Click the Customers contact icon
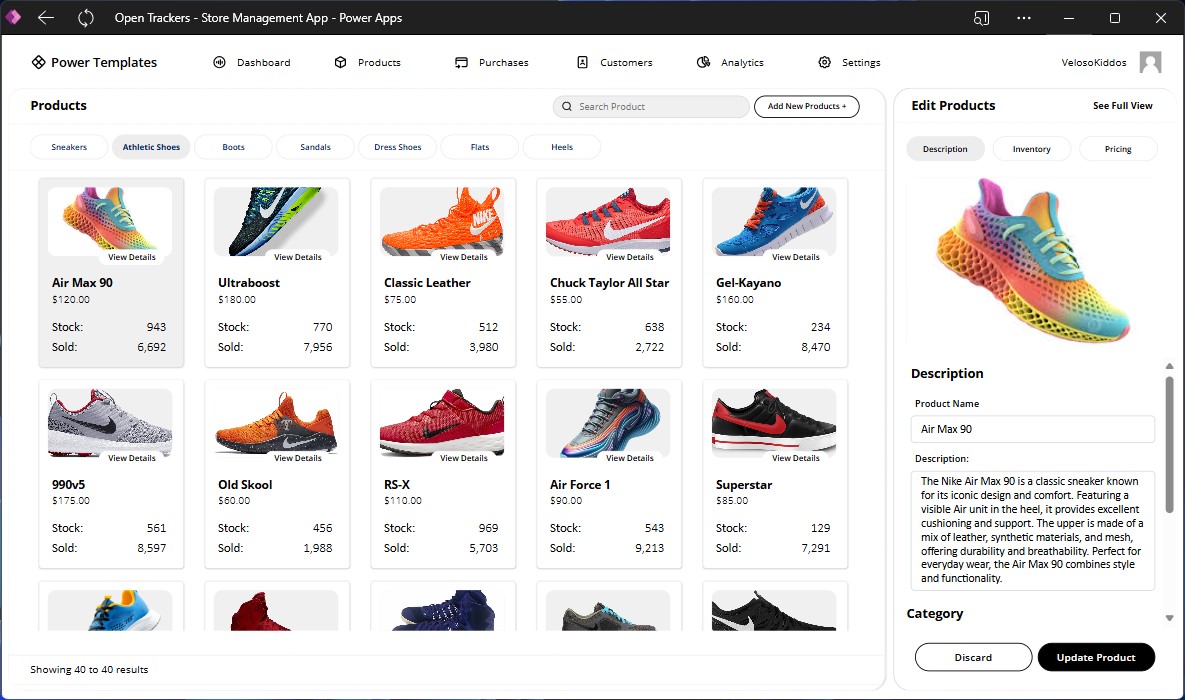Viewport: 1185px width, 700px height. pos(582,63)
